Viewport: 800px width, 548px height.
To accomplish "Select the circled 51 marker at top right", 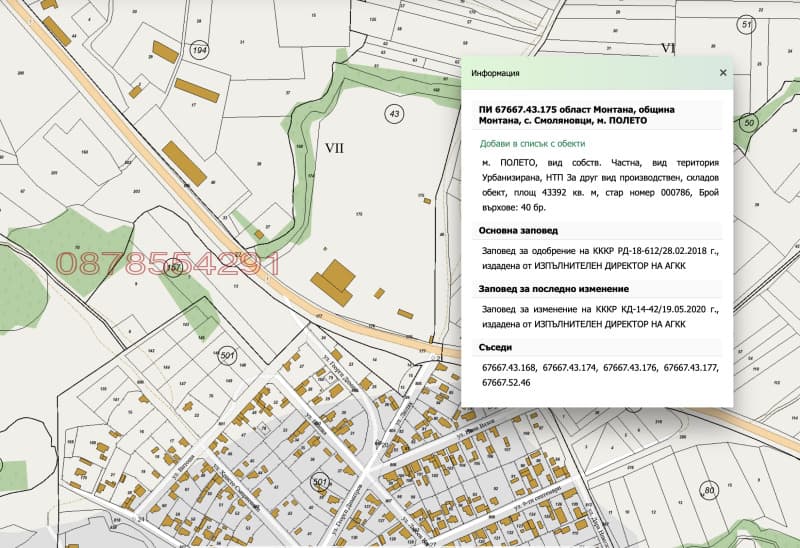I will click(746, 23).
